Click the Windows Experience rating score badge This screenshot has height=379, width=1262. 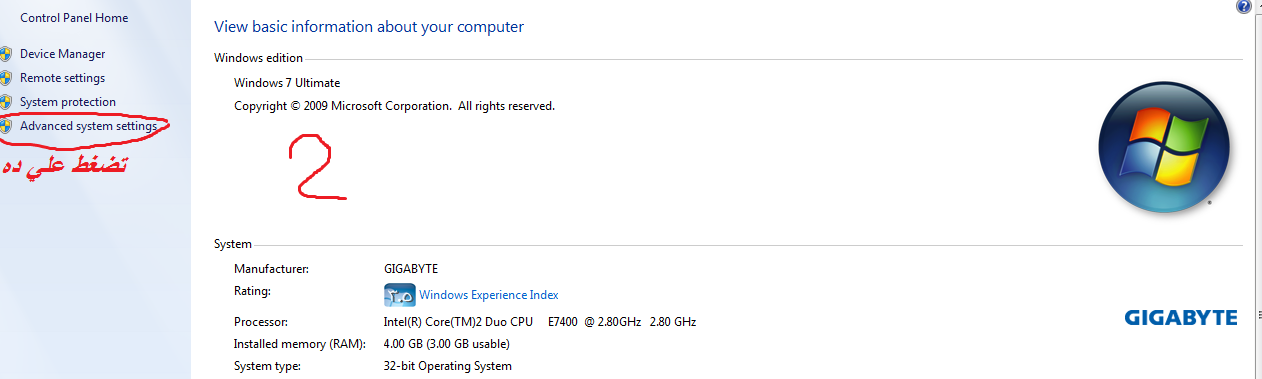(400, 295)
